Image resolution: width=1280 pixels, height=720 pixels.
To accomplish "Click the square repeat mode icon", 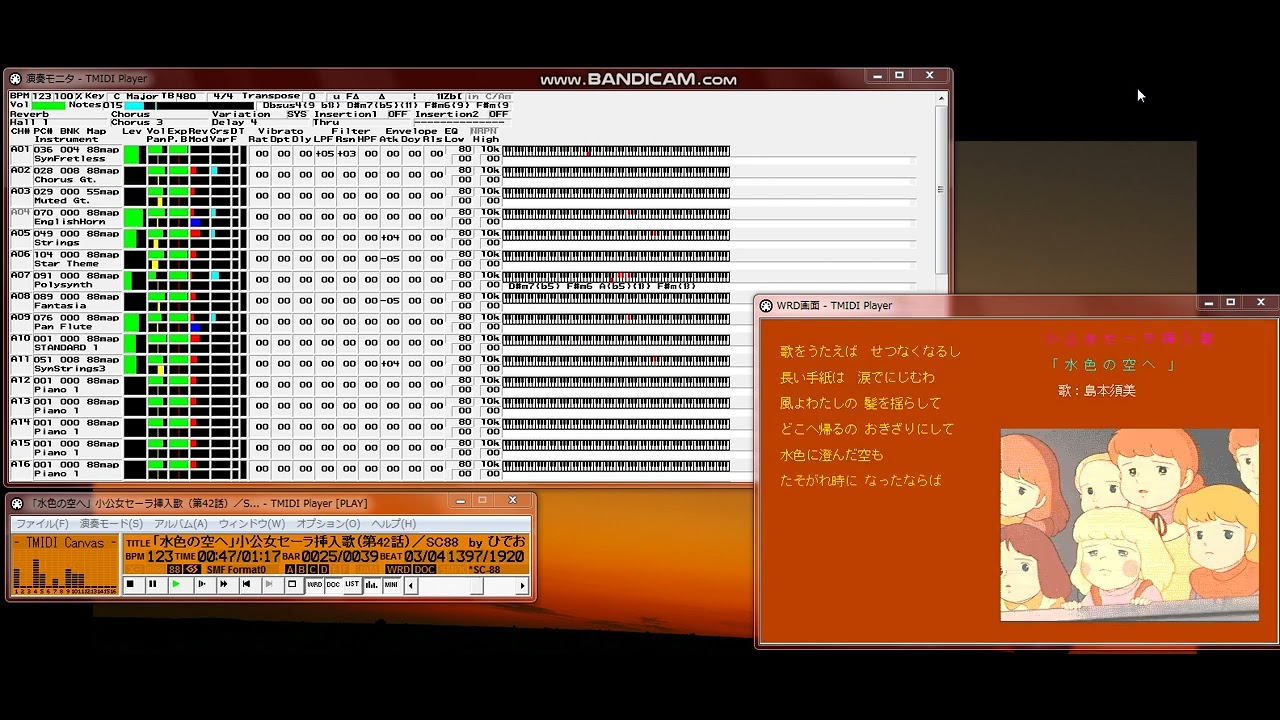I will pyautogui.click(x=292, y=584).
